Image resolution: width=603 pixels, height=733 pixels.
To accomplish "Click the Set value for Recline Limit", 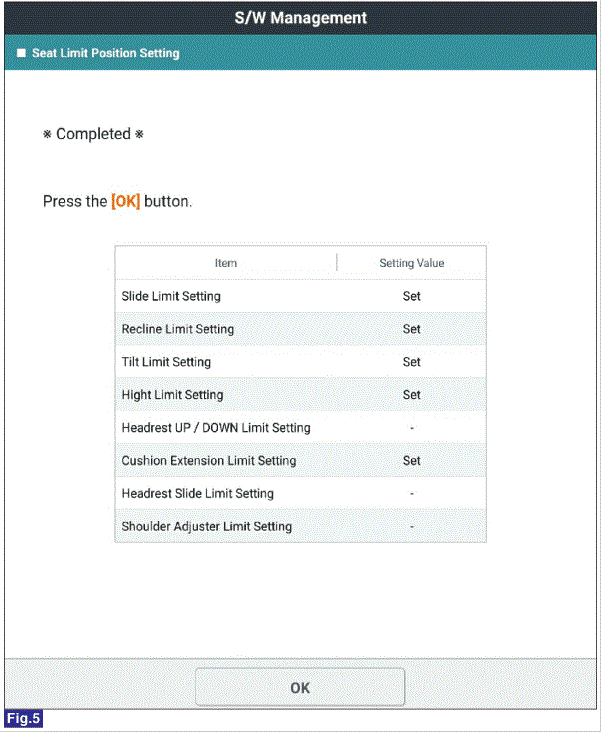I will click(x=412, y=329).
